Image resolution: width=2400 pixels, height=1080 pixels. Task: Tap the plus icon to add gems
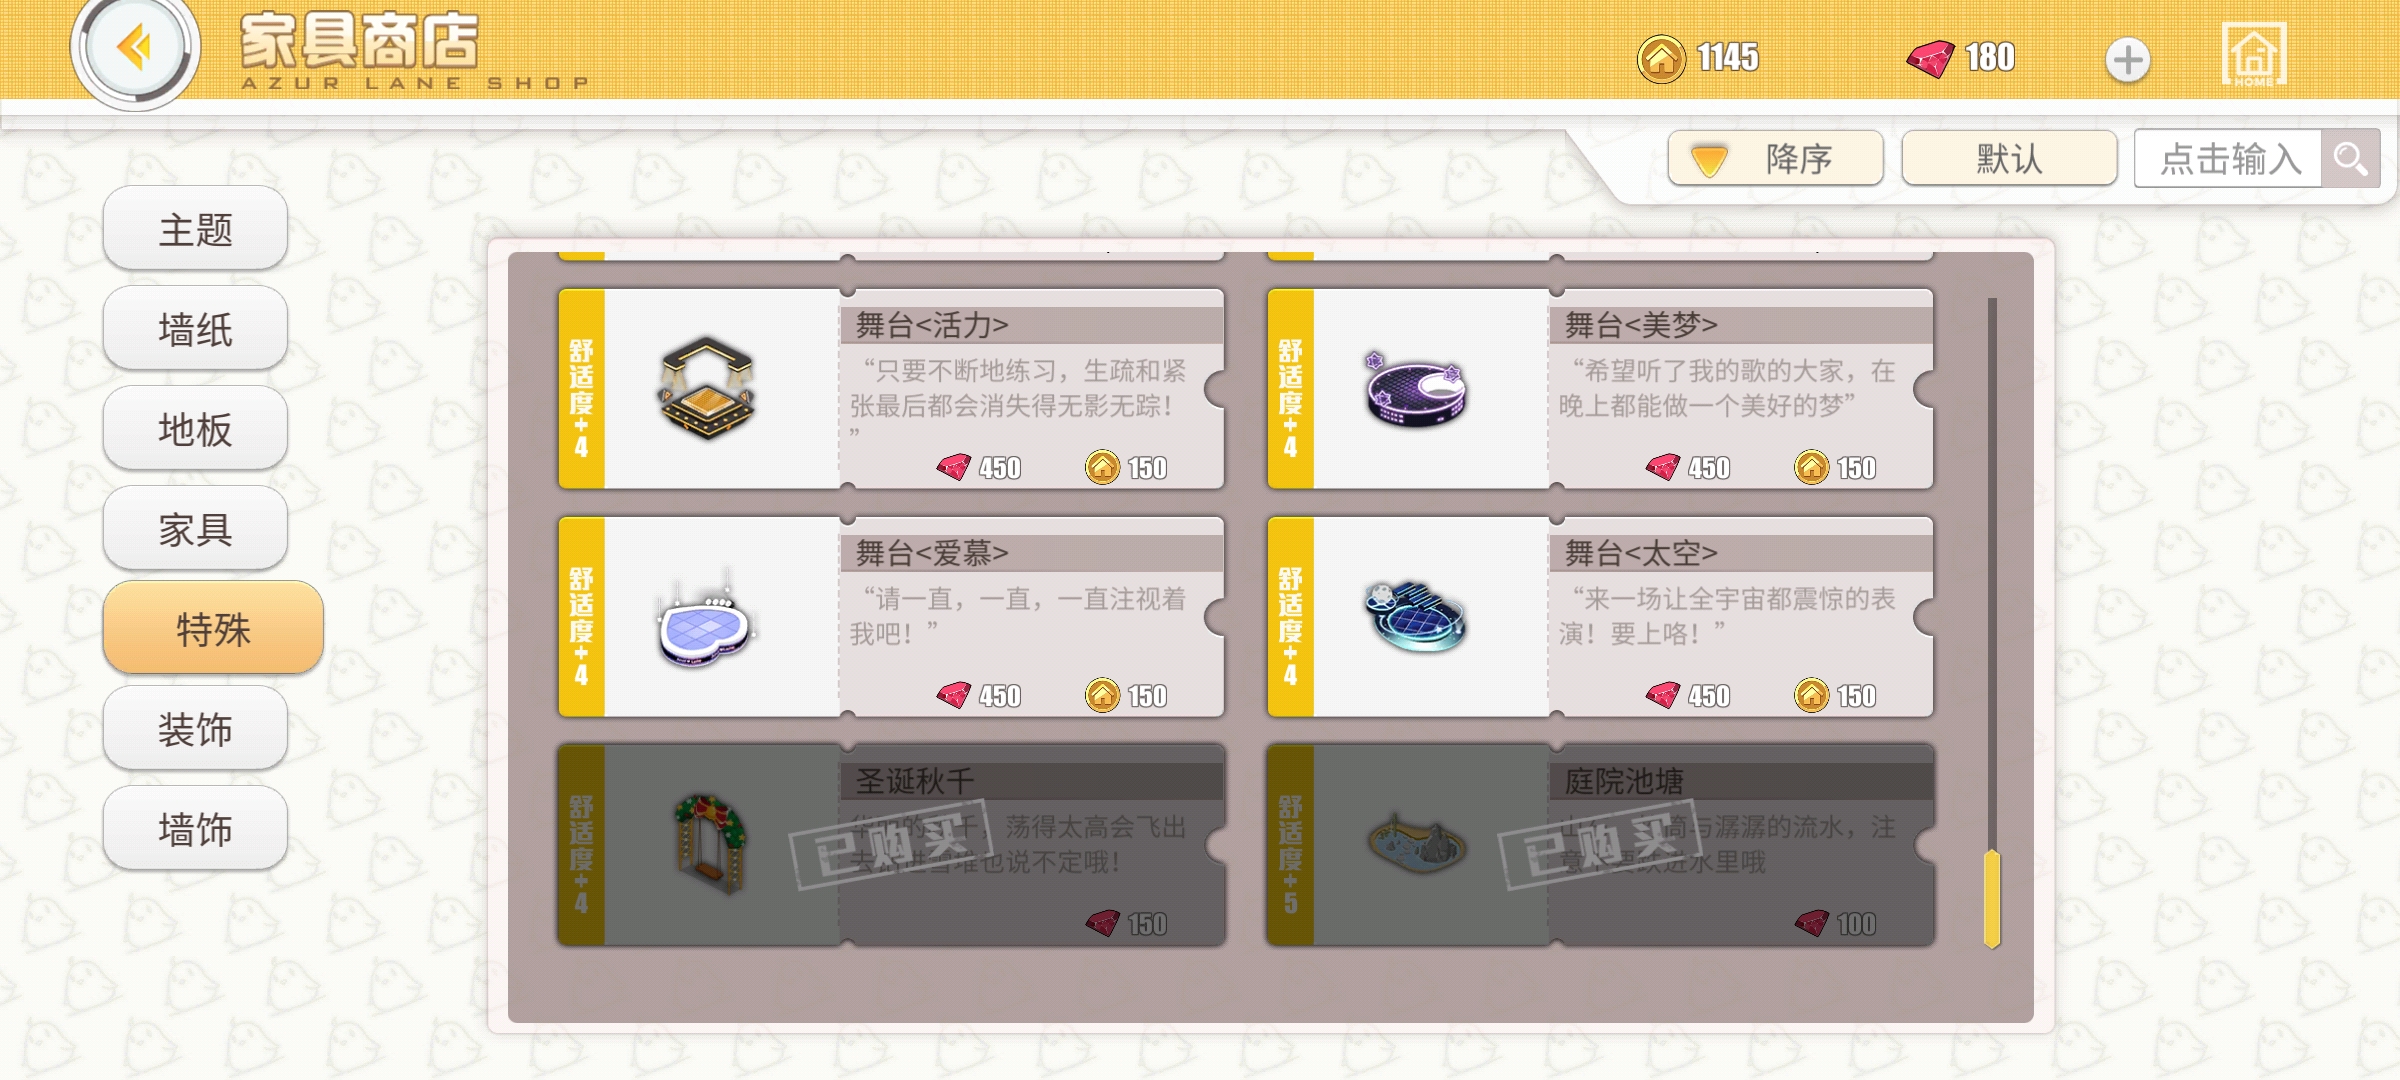click(2127, 60)
